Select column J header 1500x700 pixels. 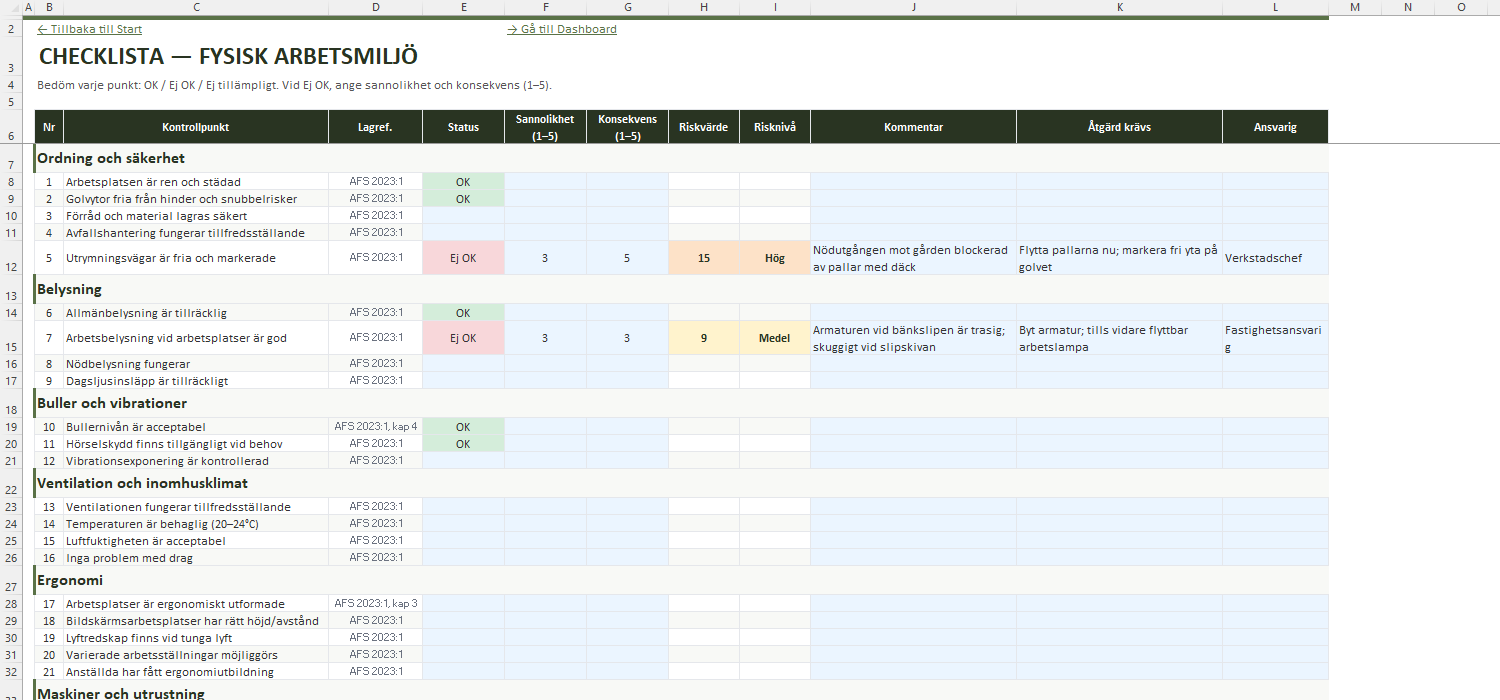913,7
